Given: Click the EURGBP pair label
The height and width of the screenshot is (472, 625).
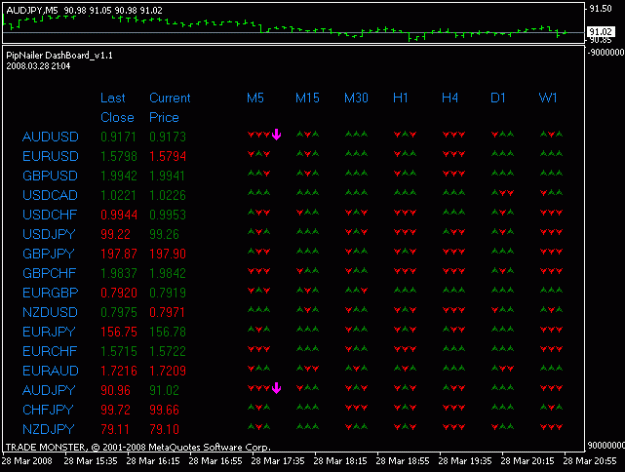Looking at the screenshot, I should pos(50,293).
